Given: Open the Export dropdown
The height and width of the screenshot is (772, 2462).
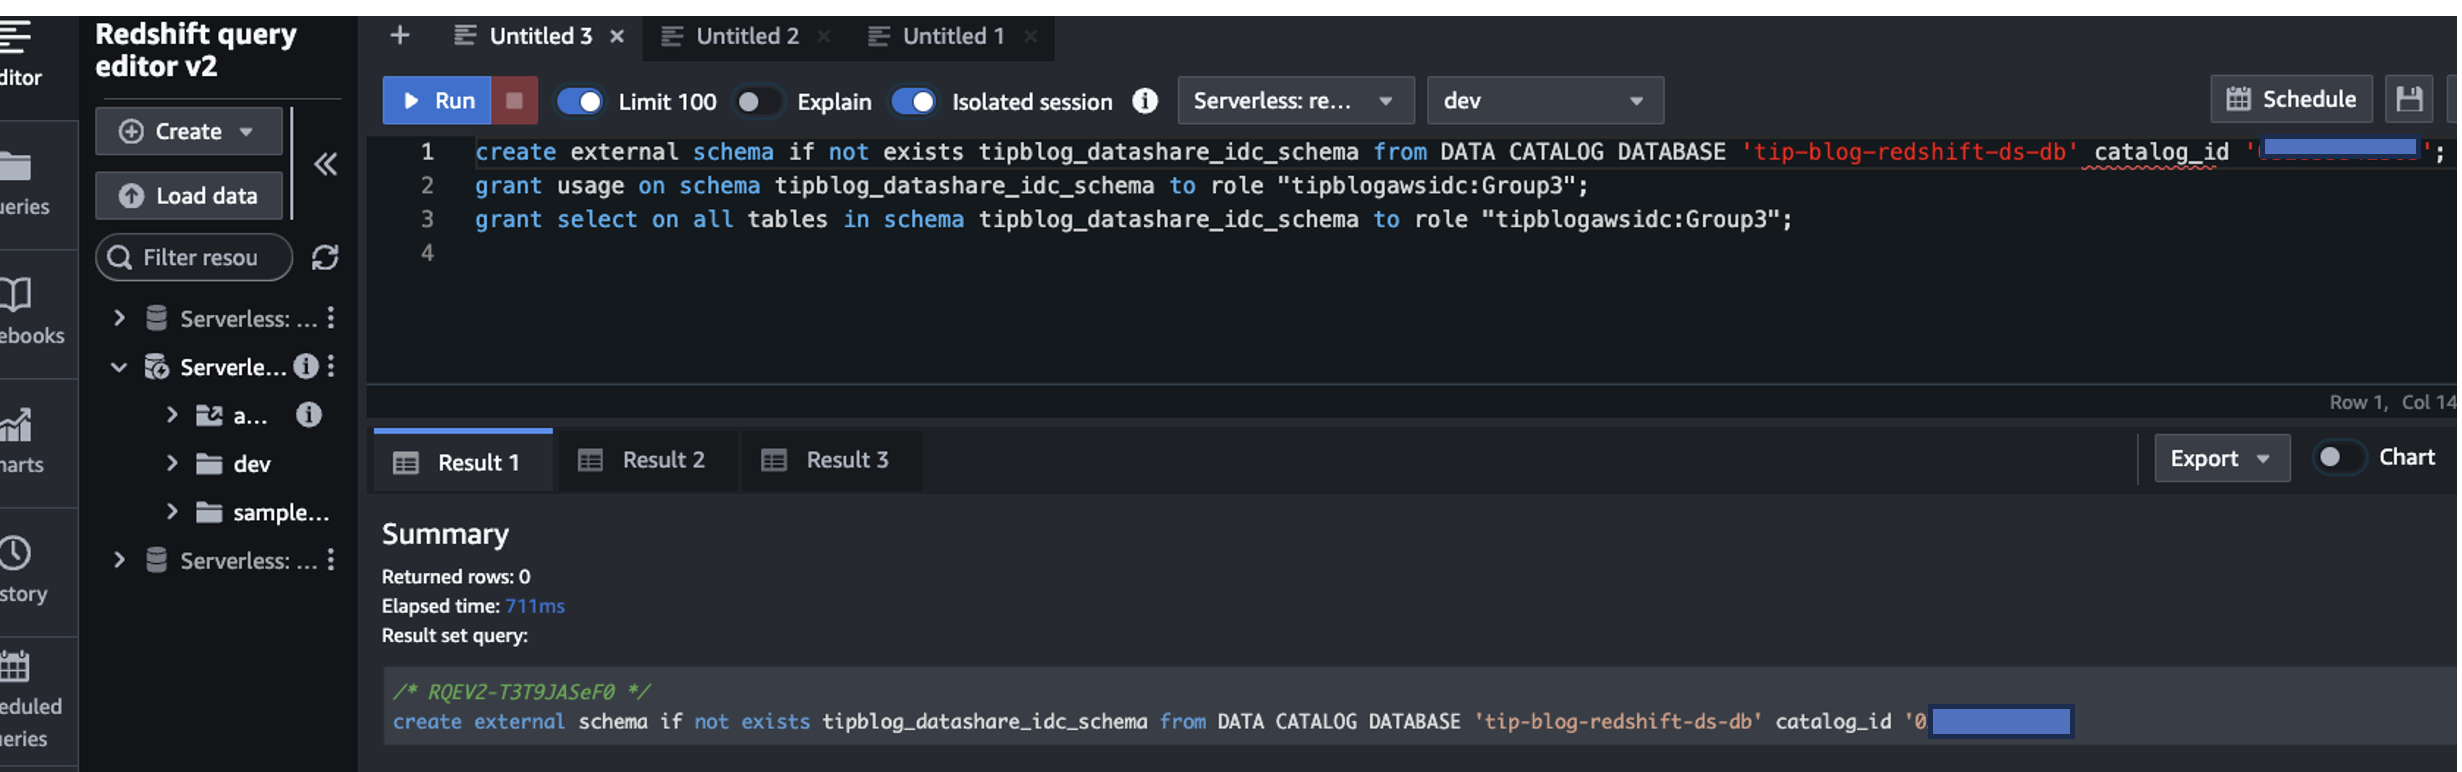Looking at the screenshot, I should point(2222,458).
